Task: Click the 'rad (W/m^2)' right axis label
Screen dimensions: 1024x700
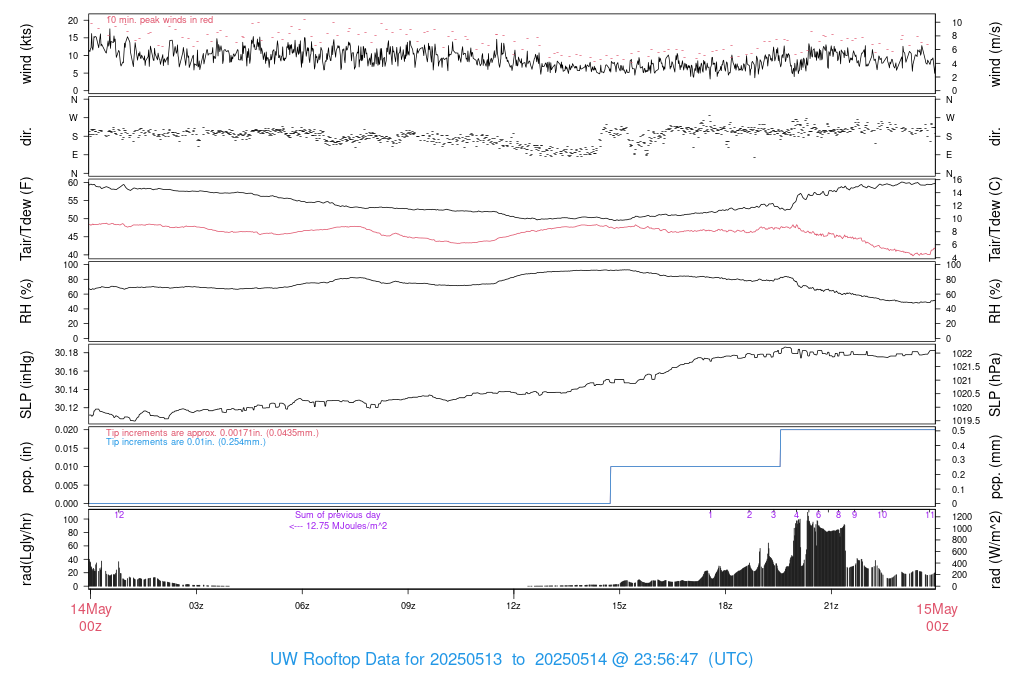Action: coord(995,549)
